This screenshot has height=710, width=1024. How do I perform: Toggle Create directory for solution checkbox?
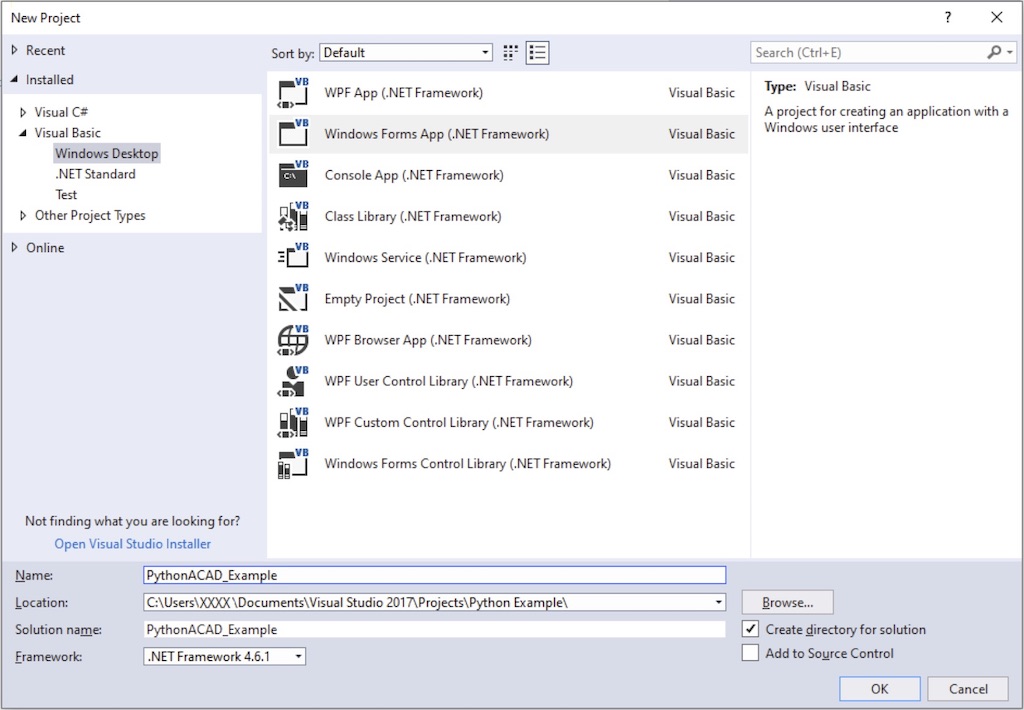[750, 629]
